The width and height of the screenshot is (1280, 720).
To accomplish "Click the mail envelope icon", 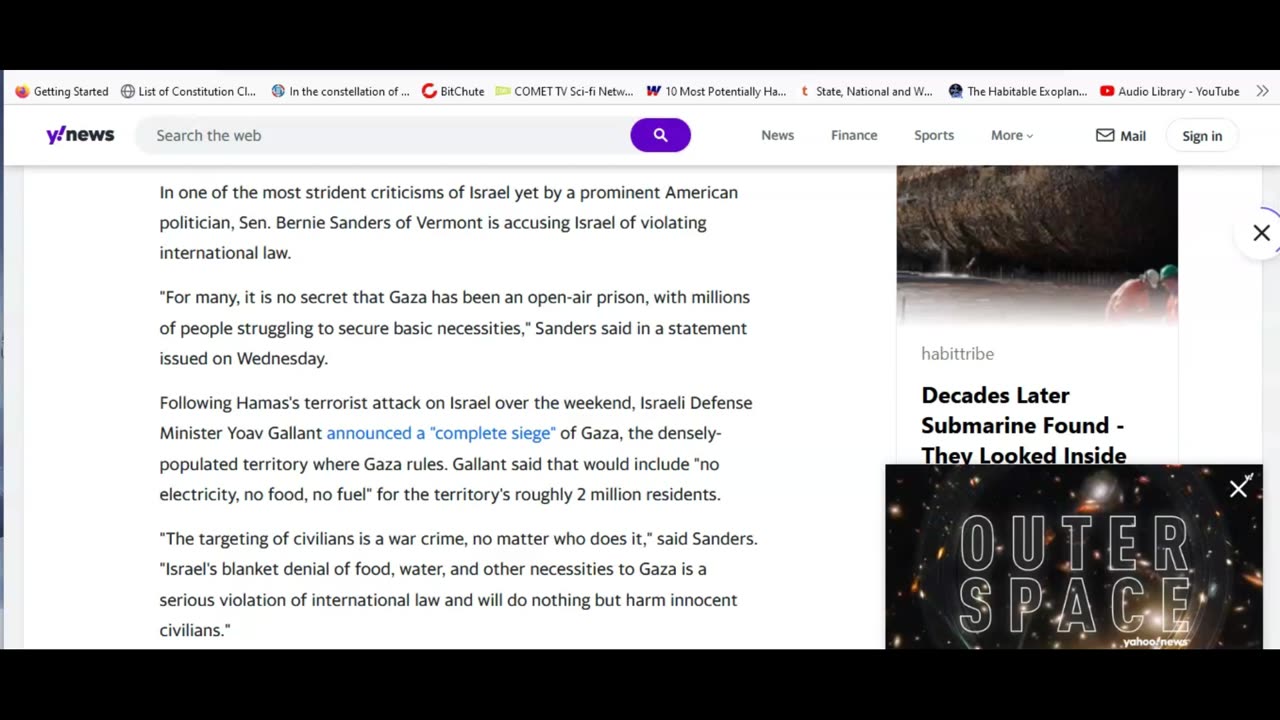I will click(1105, 135).
